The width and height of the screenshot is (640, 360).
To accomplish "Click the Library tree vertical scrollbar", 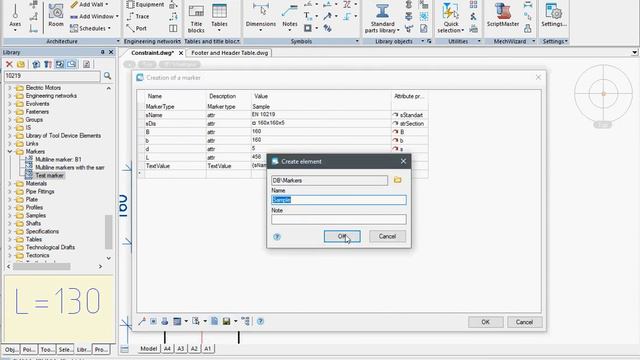I will click(109, 231).
